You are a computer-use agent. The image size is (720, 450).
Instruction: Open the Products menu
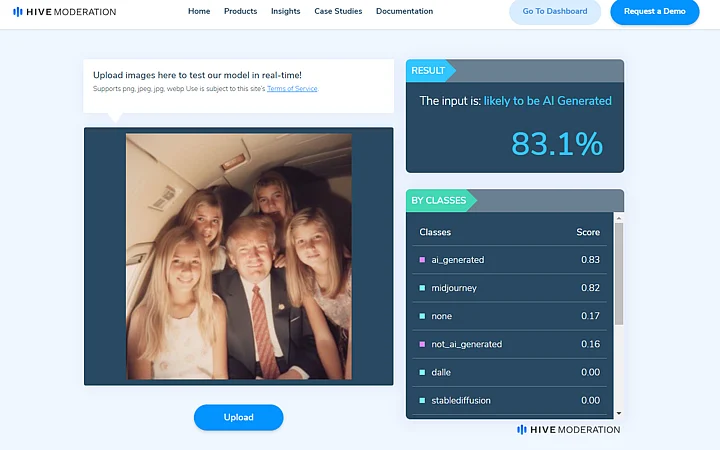click(240, 12)
